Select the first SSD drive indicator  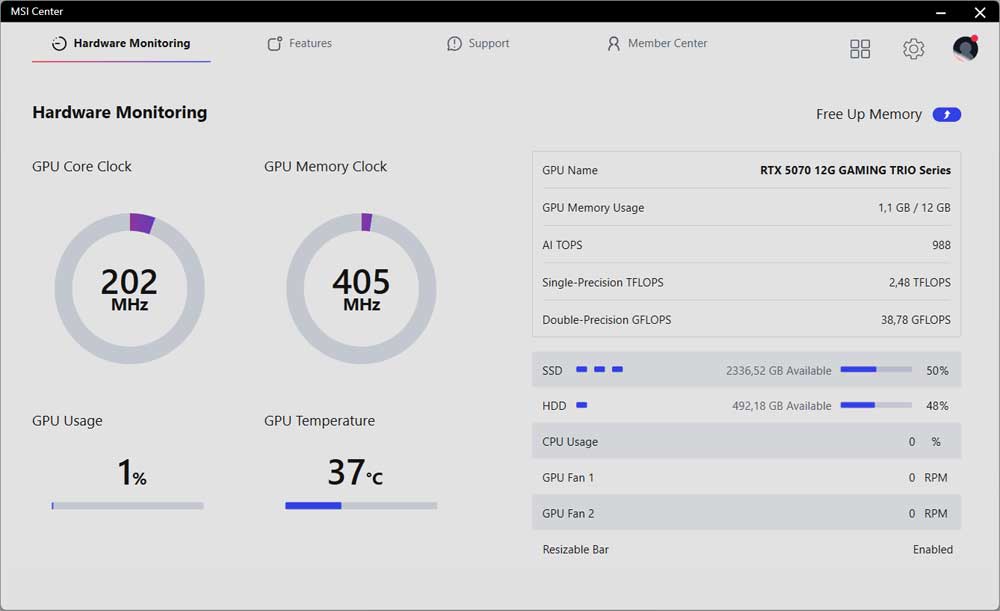click(x=582, y=369)
